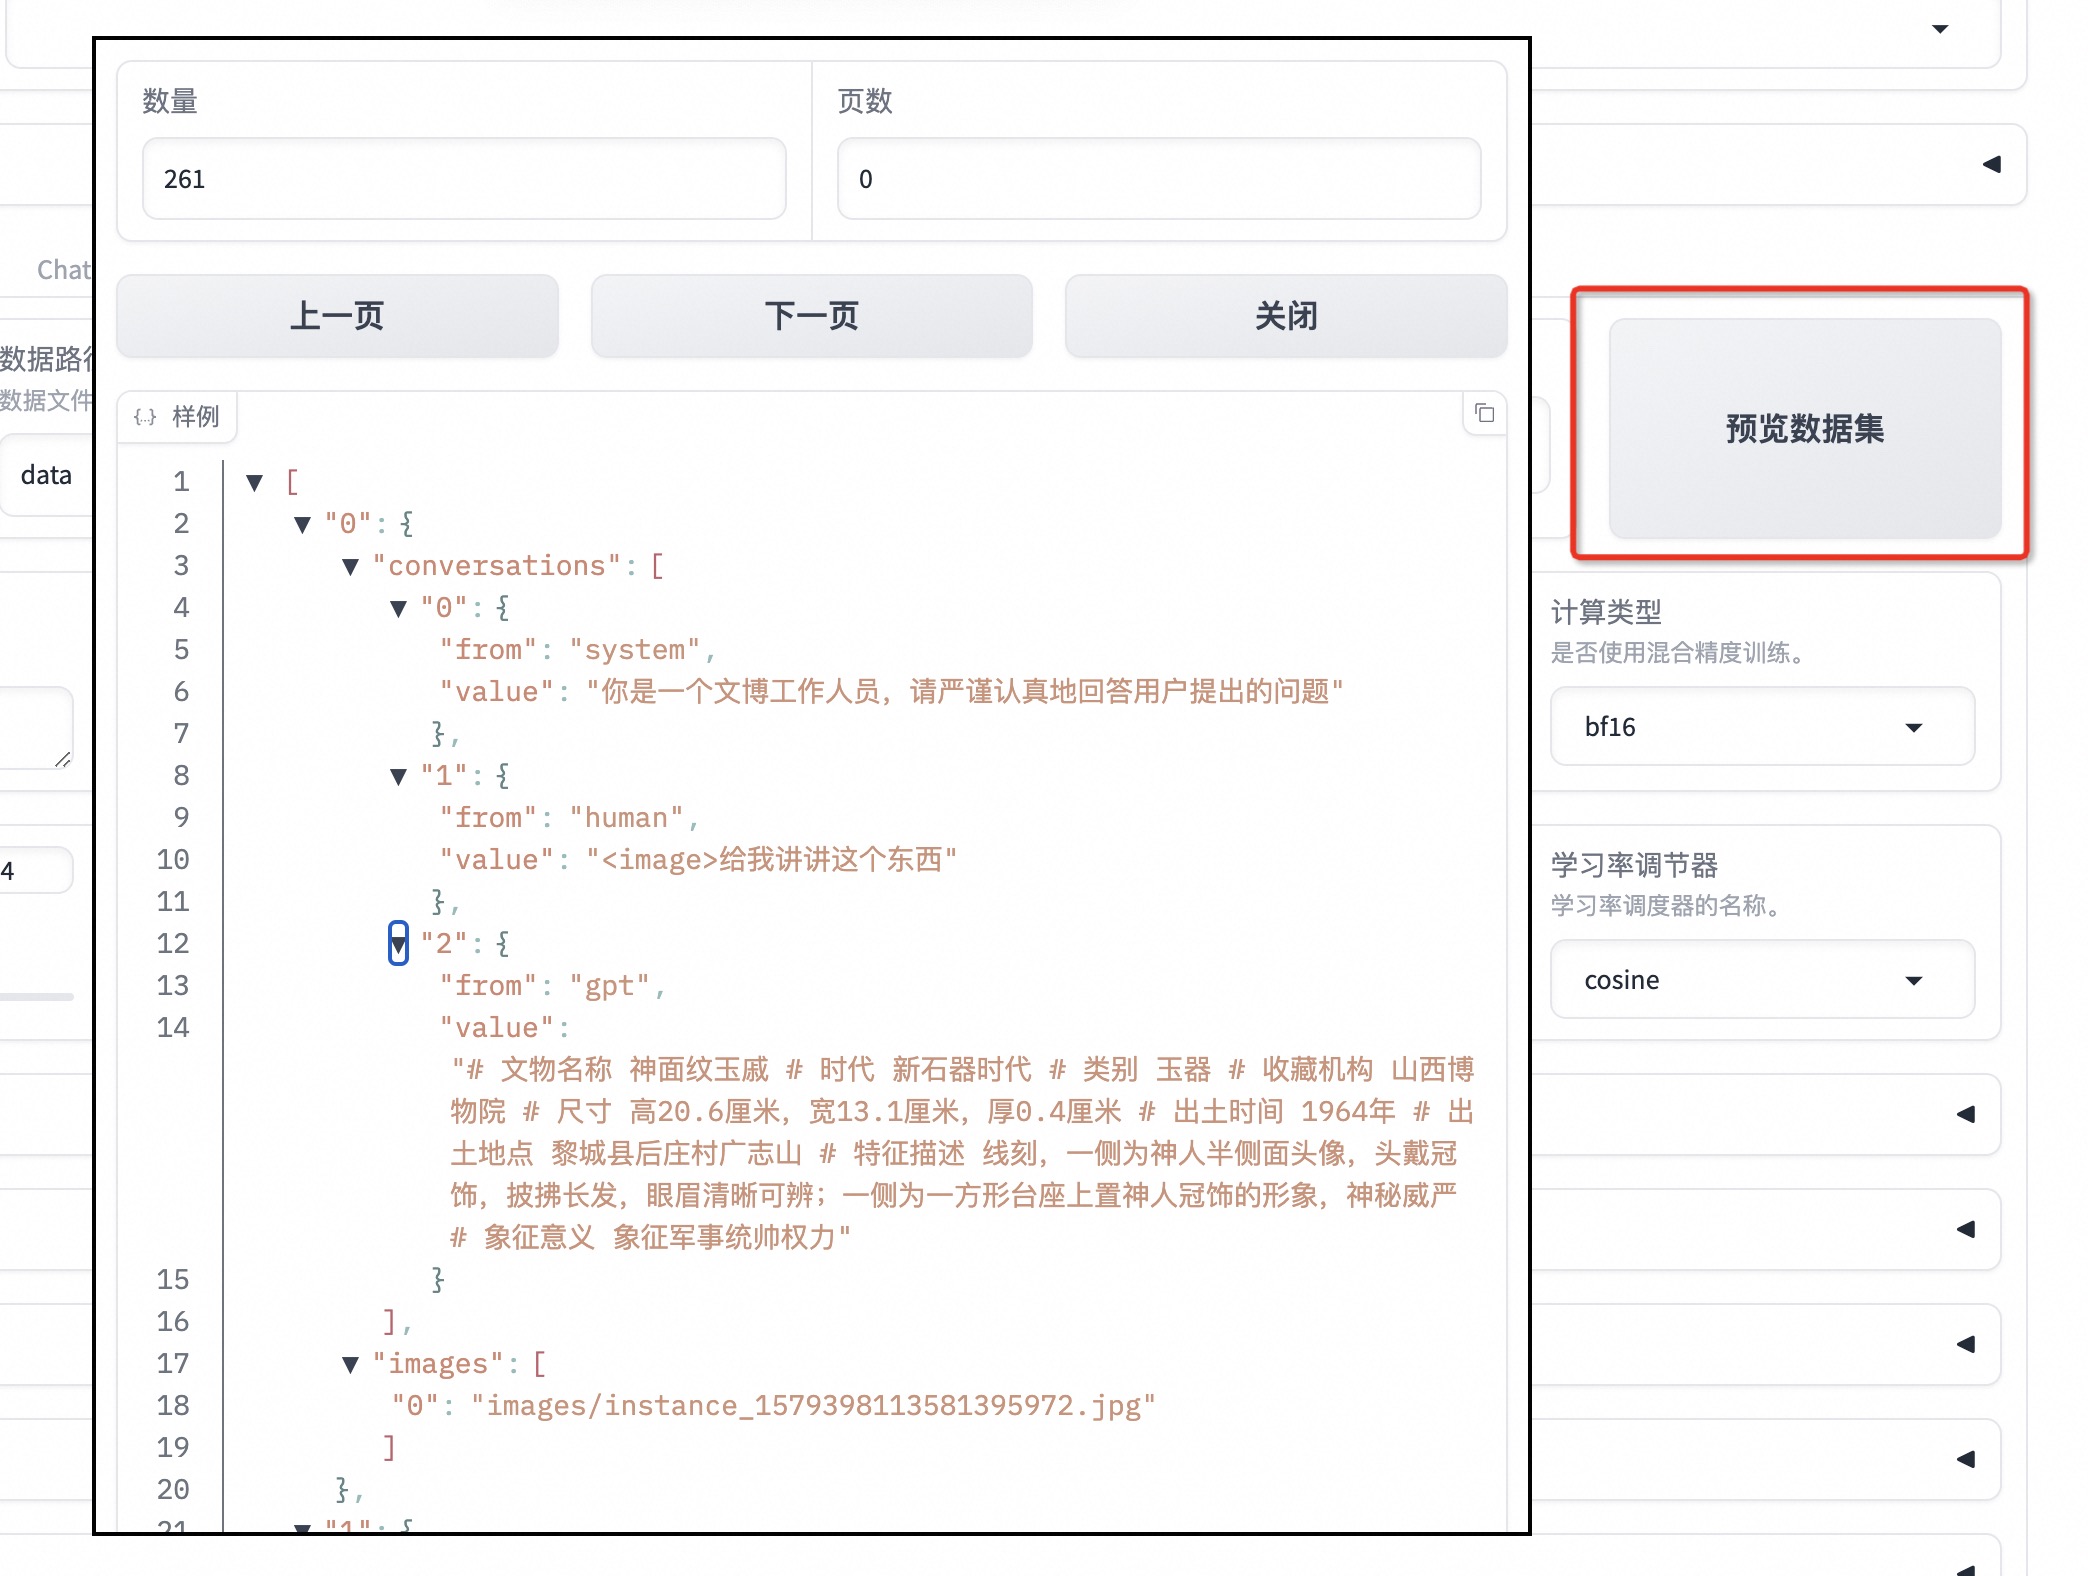The width and height of the screenshot is (2088, 1576).
Task: Collapse the "images" array node
Action: (x=351, y=1365)
